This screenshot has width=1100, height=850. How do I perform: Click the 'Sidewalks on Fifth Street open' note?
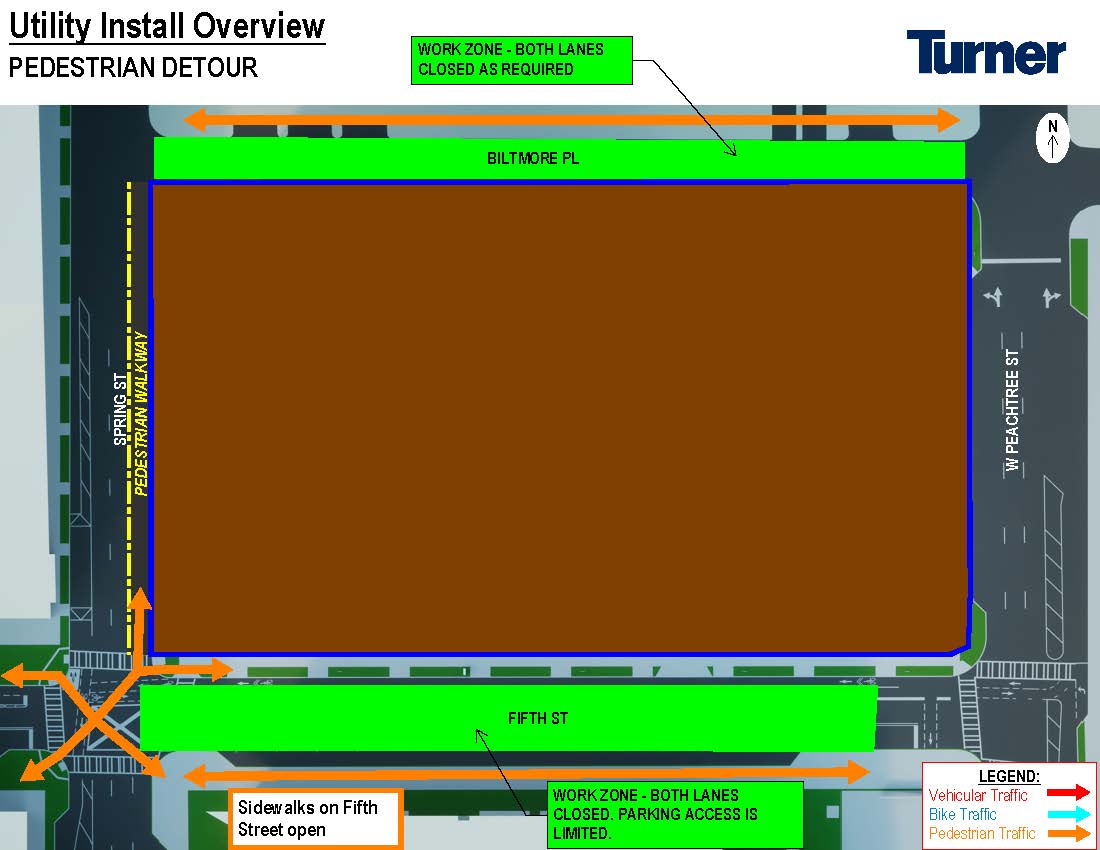tap(316, 818)
